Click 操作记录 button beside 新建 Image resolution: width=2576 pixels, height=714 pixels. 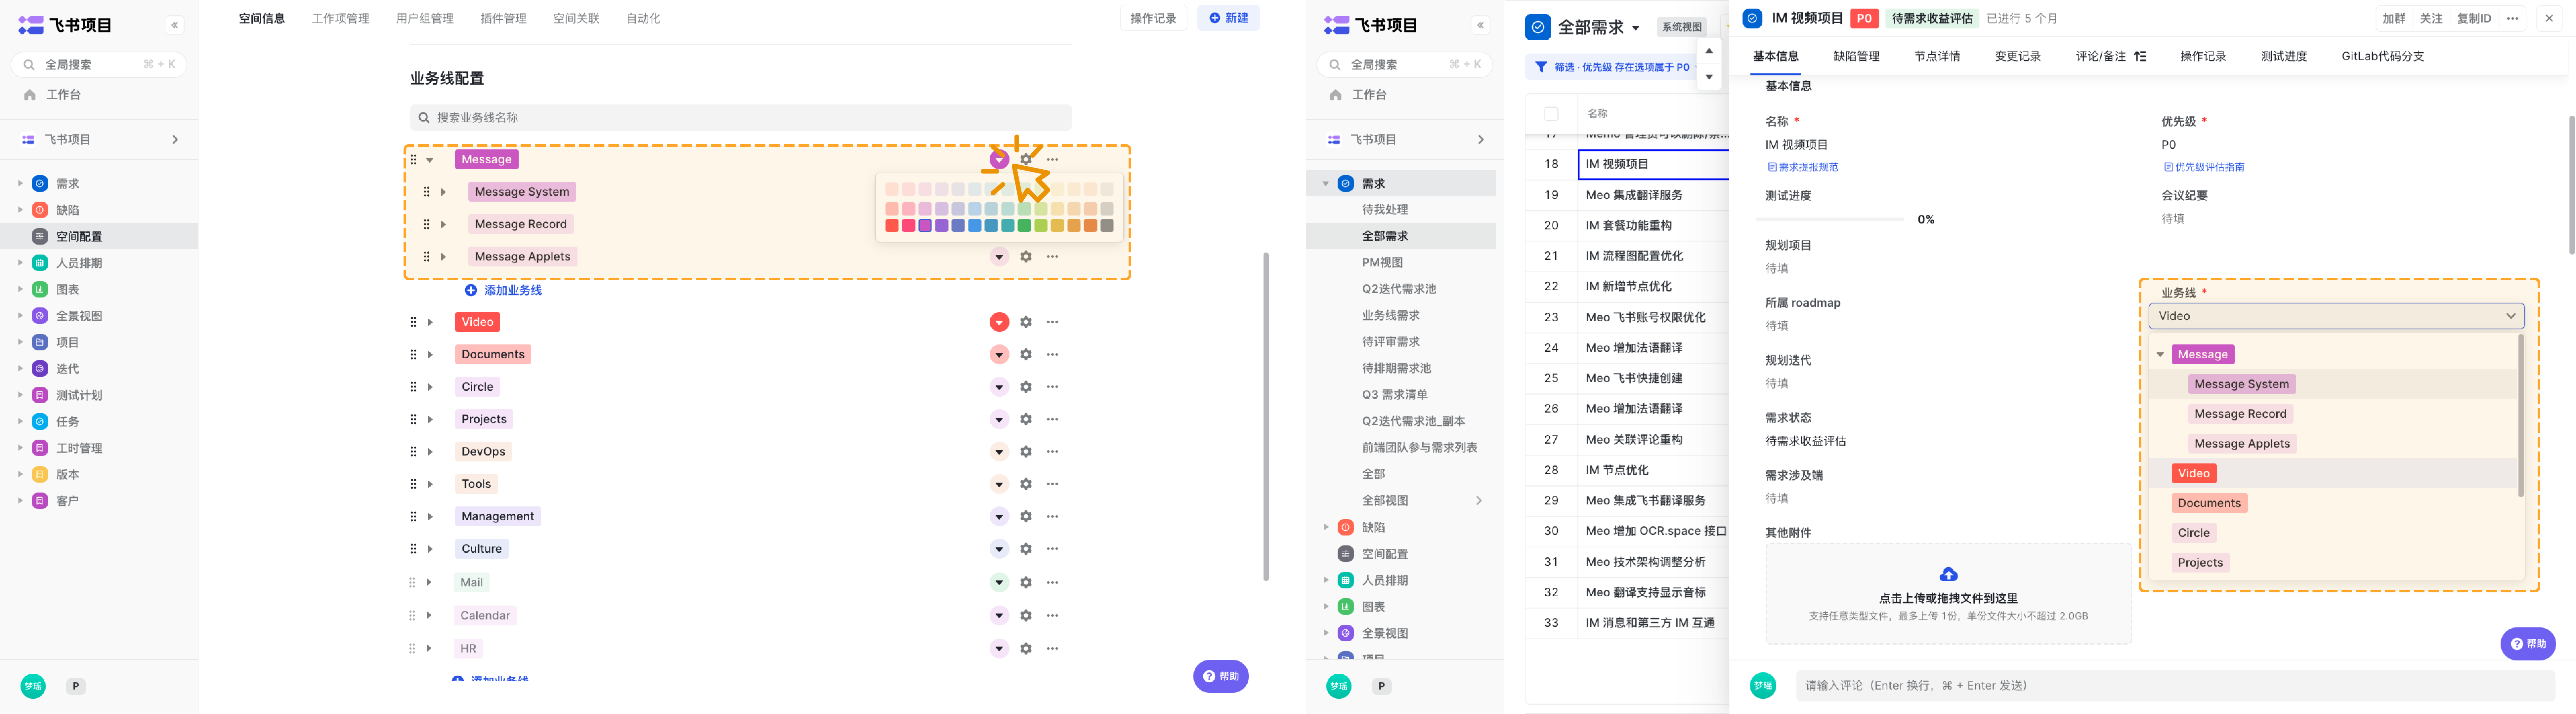(1153, 18)
